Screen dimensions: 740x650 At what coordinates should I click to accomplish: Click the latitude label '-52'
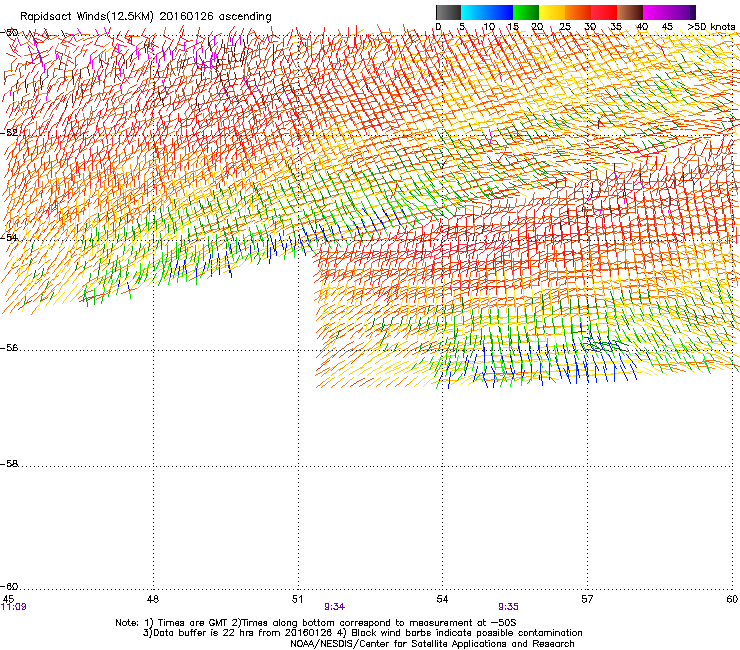click(x=9, y=133)
